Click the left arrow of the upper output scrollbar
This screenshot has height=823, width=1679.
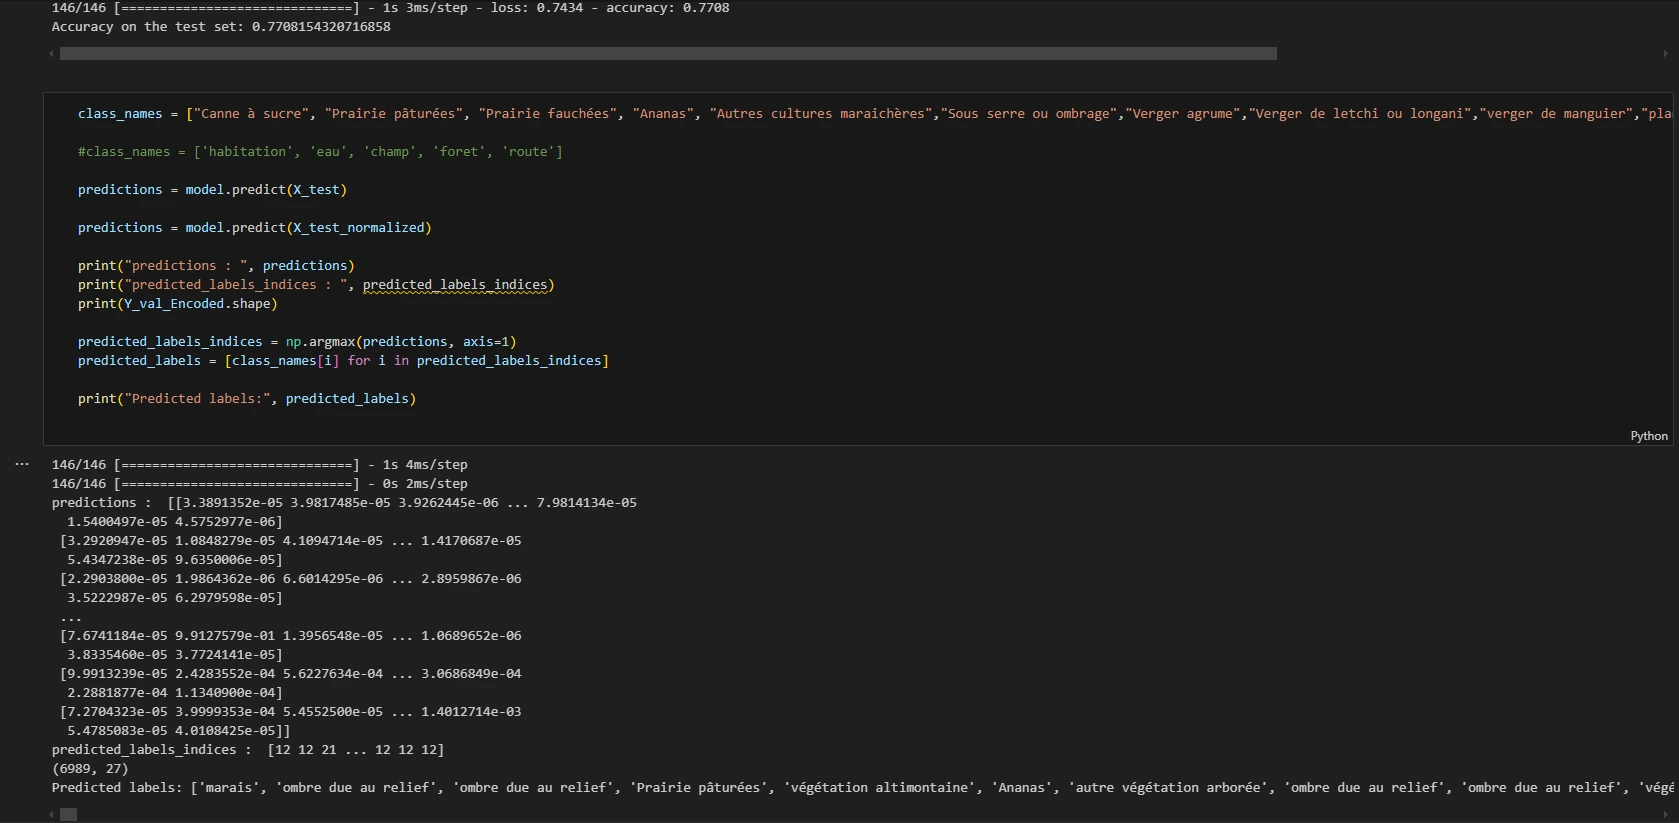51,53
